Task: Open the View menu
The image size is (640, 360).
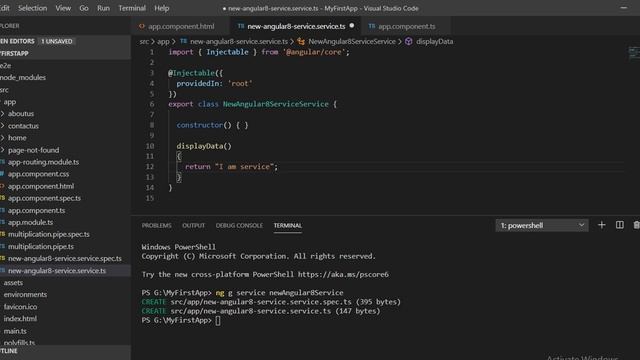Action: [63, 8]
